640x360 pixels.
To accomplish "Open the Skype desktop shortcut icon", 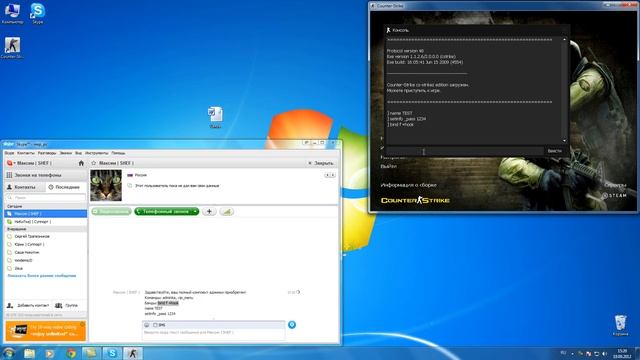I will click(38, 12).
